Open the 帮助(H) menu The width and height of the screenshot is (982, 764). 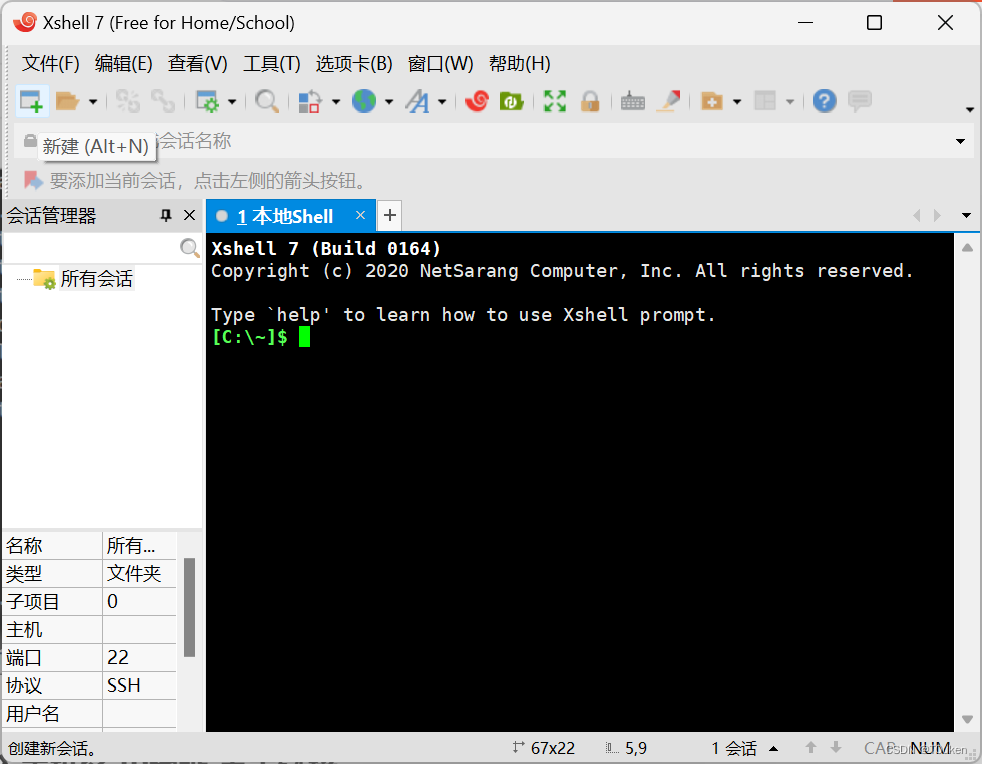(x=520, y=63)
